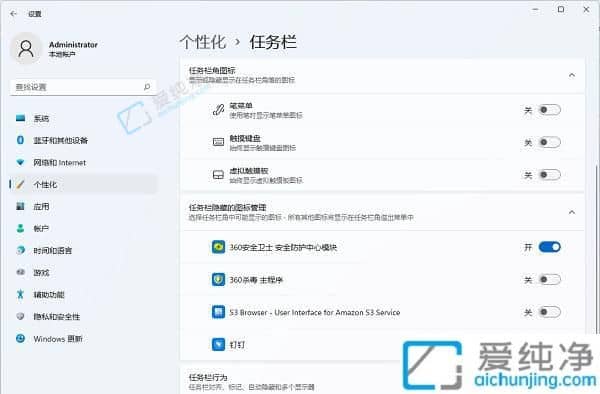Image resolution: width=600 pixels, height=394 pixels.
Task: Open 蓝牙和其他设备 settings
Action: (x=83, y=140)
